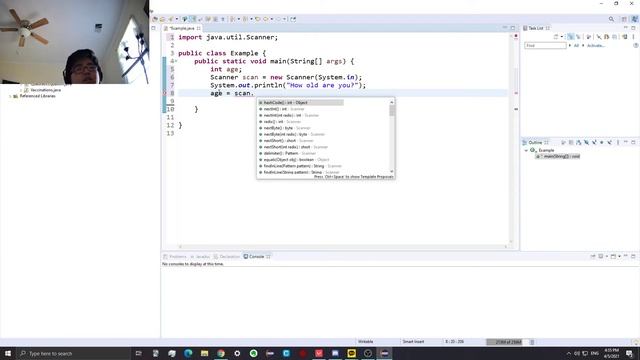Select the Task List view tab
The image size is (640, 360).
pos(536,28)
